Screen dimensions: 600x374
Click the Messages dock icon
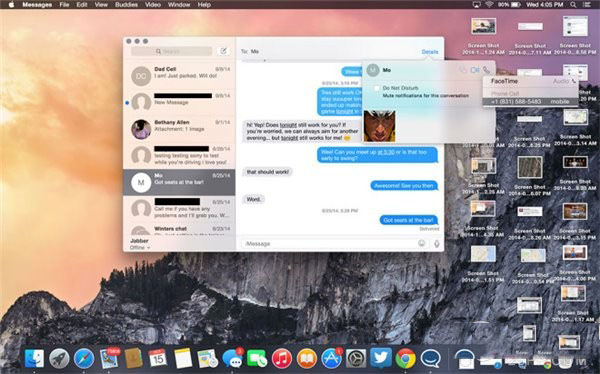click(232, 358)
